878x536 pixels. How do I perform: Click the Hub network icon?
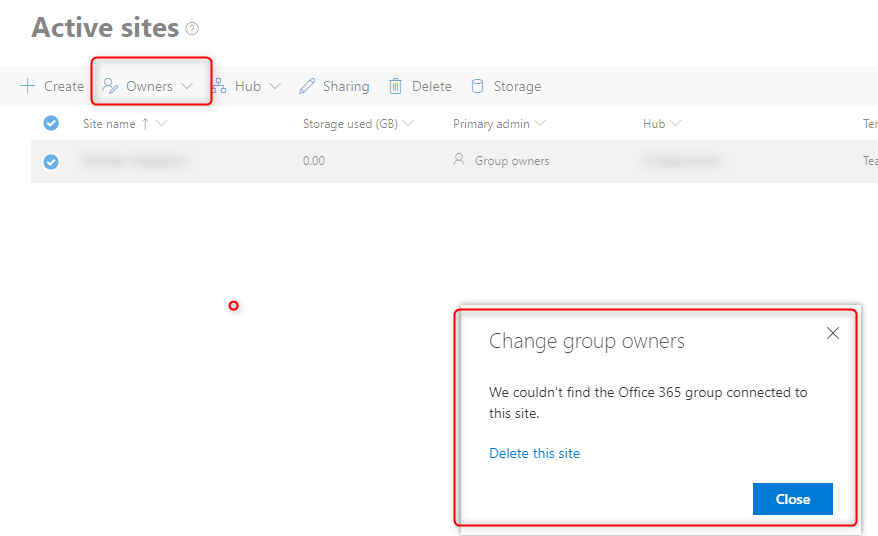(219, 86)
